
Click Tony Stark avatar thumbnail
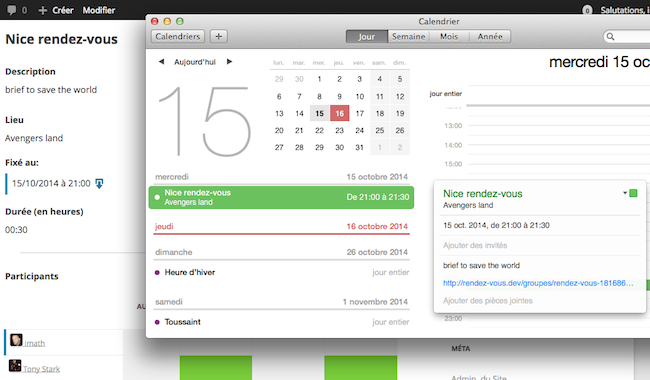coord(15,365)
